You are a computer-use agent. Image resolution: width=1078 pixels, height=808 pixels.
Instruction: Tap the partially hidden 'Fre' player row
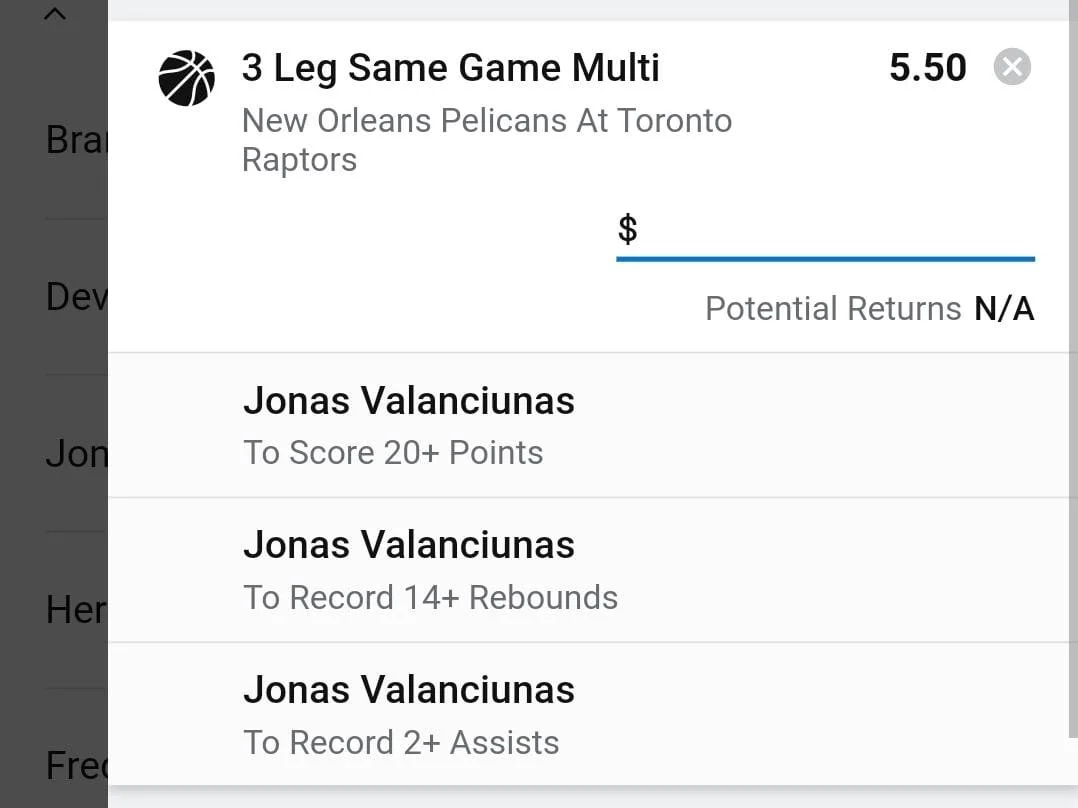75,766
